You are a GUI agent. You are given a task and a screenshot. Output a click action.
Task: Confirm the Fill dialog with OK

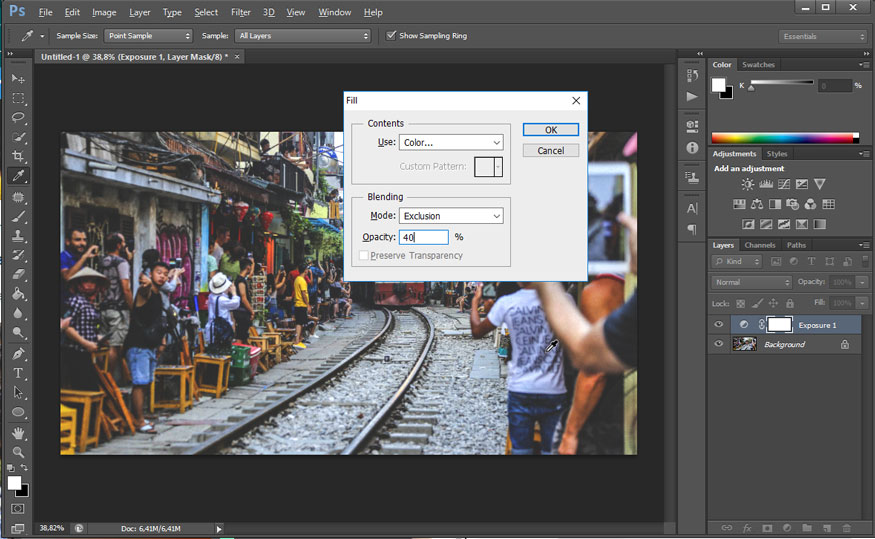tap(550, 130)
